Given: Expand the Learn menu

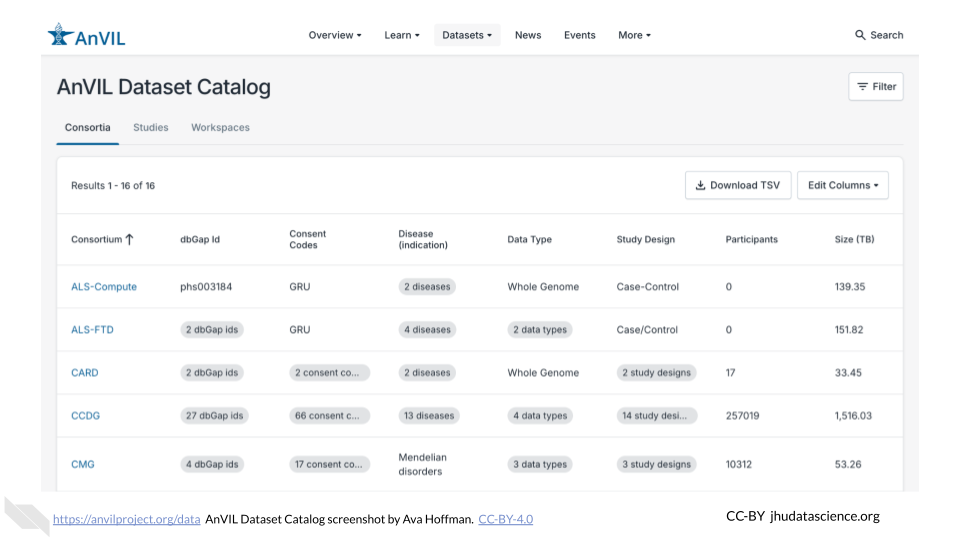Looking at the screenshot, I should (x=402, y=35).
